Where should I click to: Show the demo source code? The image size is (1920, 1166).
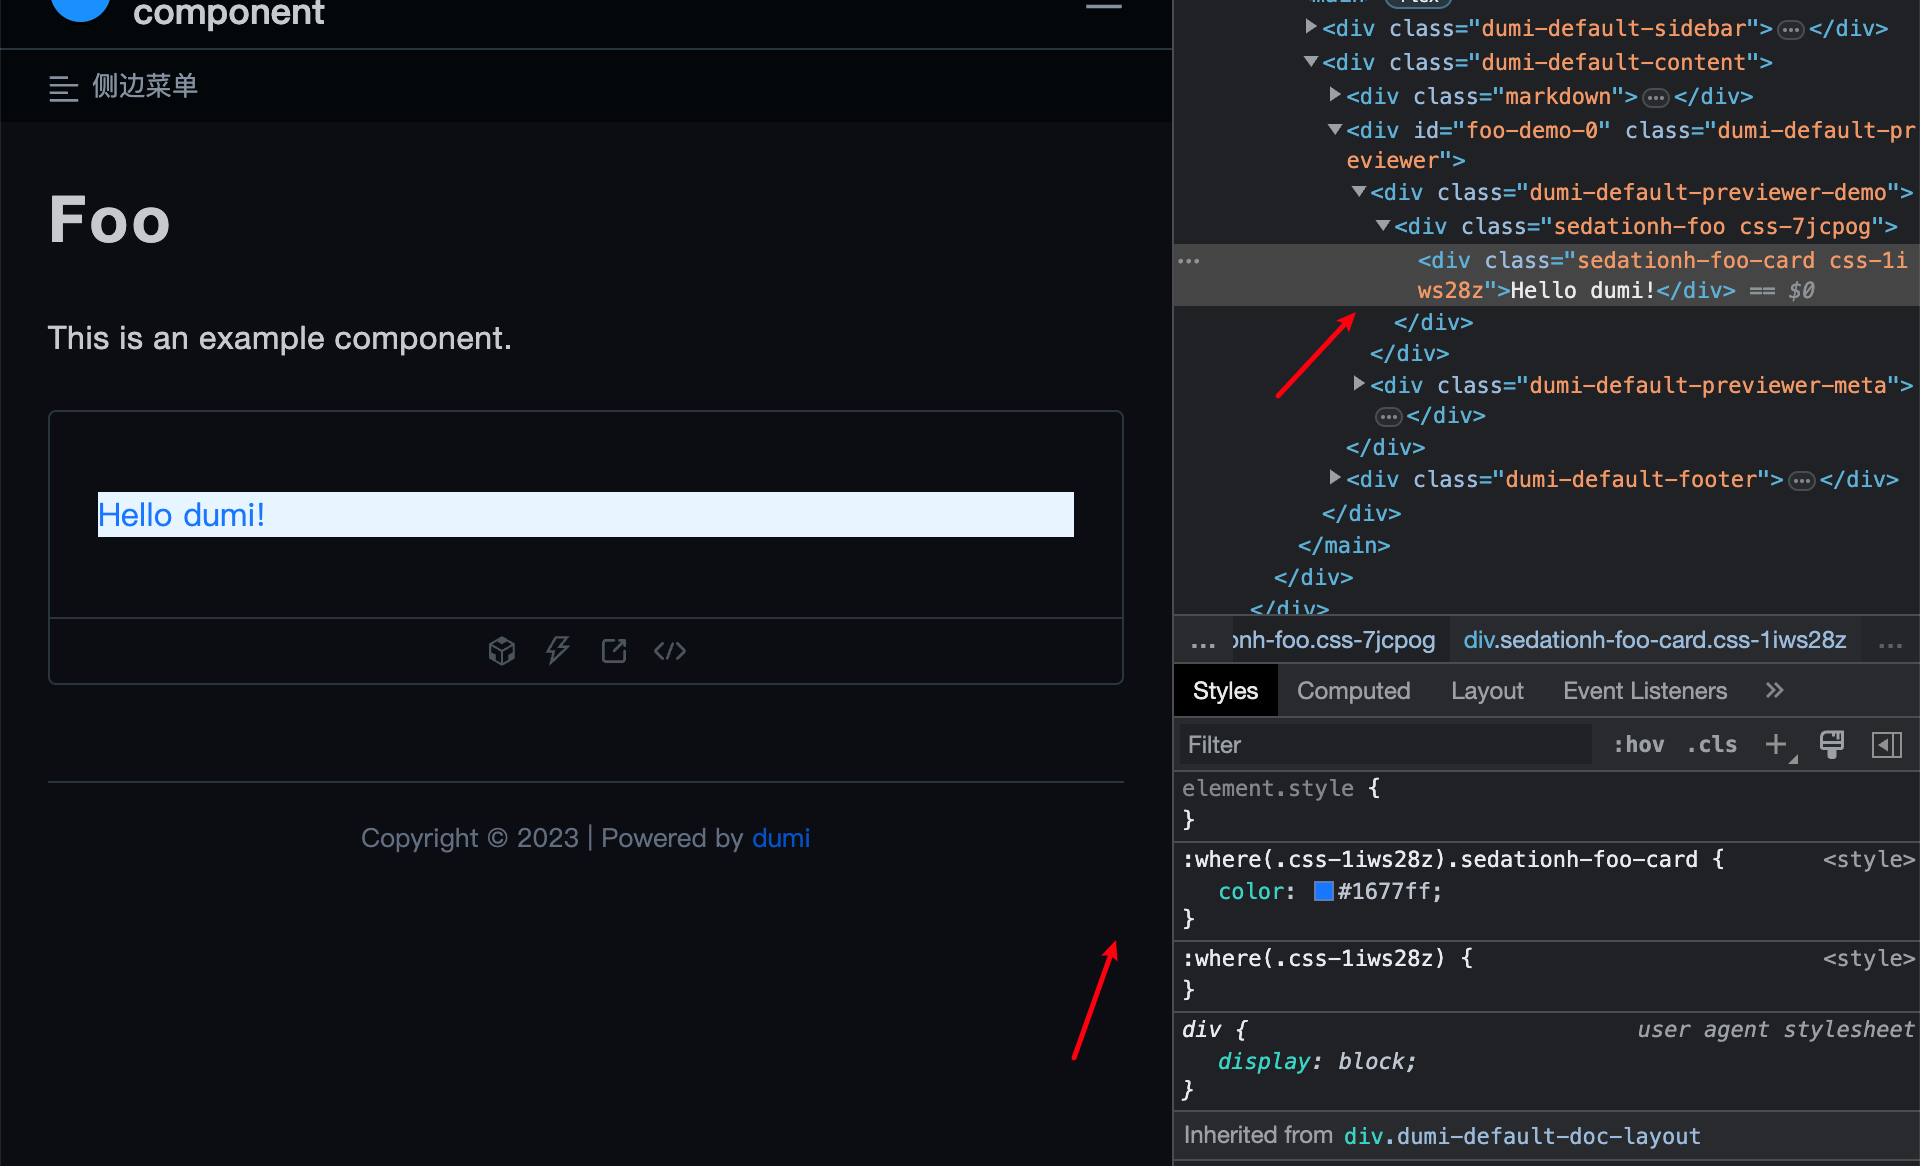coord(670,651)
